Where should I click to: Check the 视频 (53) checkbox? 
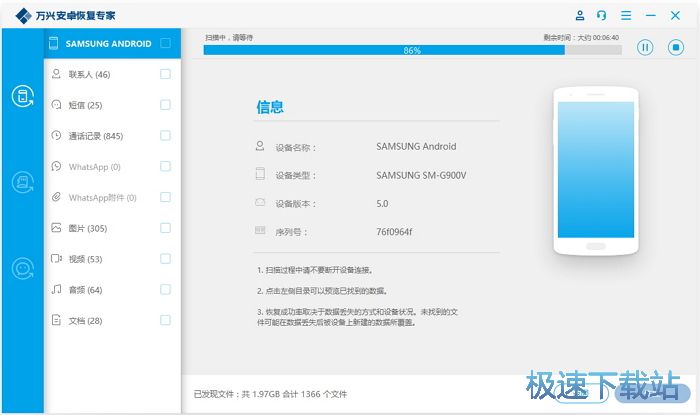pos(165,258)
